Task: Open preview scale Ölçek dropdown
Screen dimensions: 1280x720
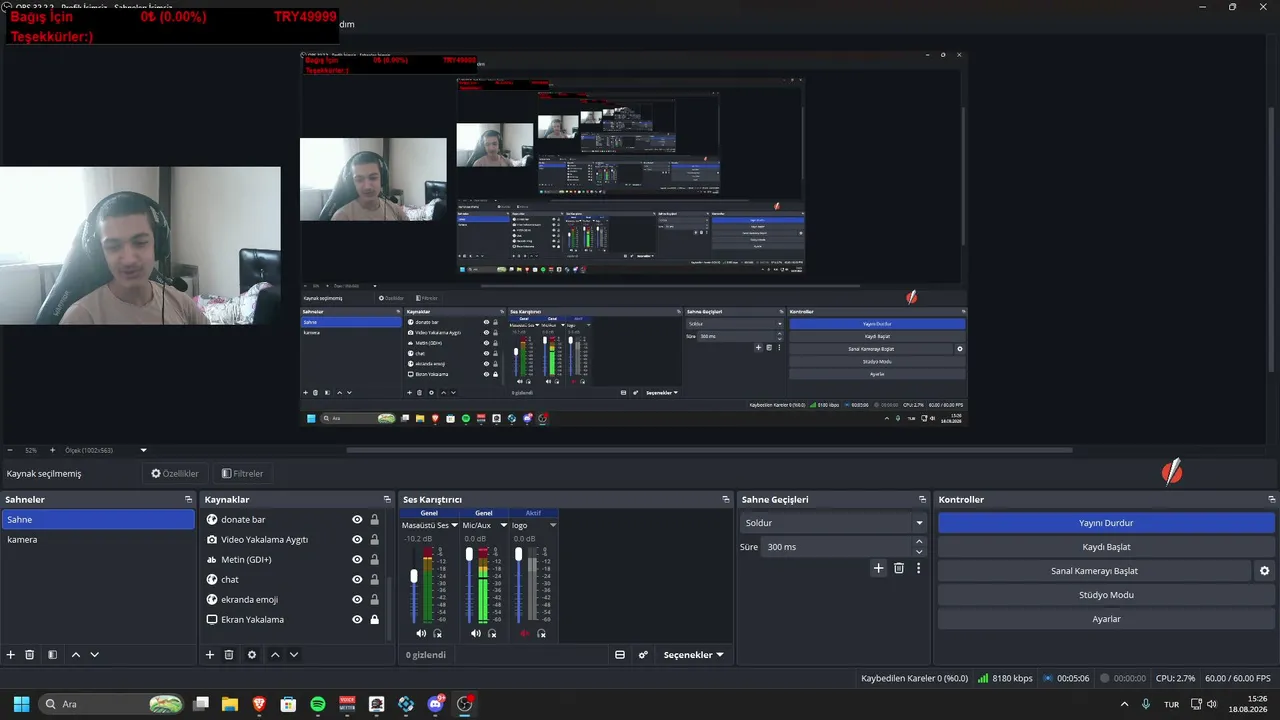Action: [143, 450]
